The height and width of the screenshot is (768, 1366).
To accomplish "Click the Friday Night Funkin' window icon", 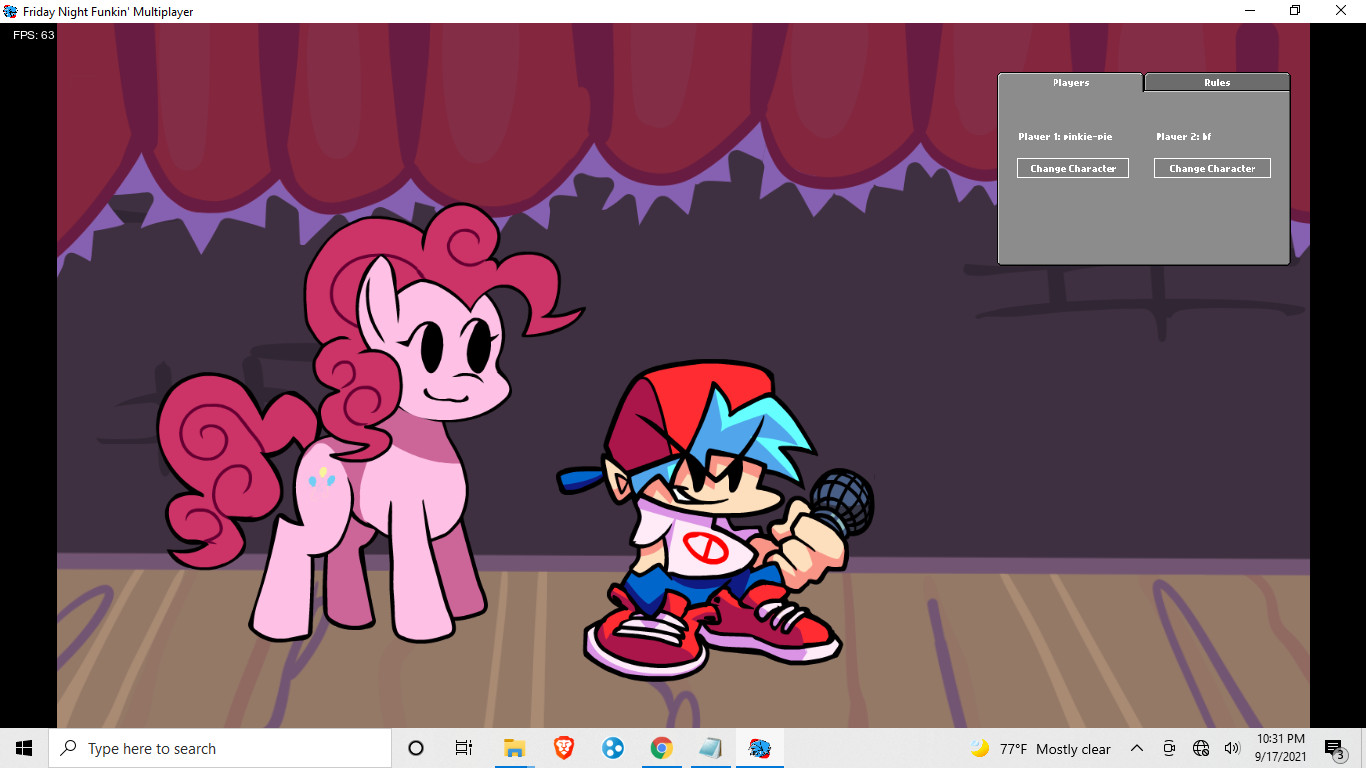I will [x=10, y=11].
